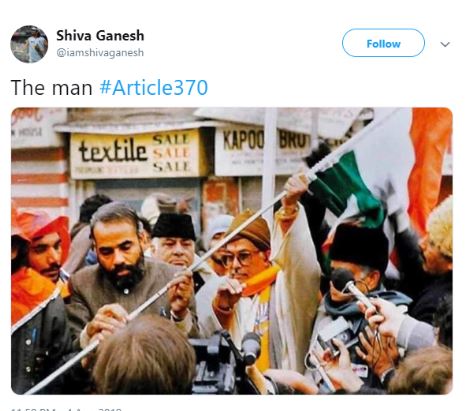Click the tweet text 'The man'

(52, 88)
